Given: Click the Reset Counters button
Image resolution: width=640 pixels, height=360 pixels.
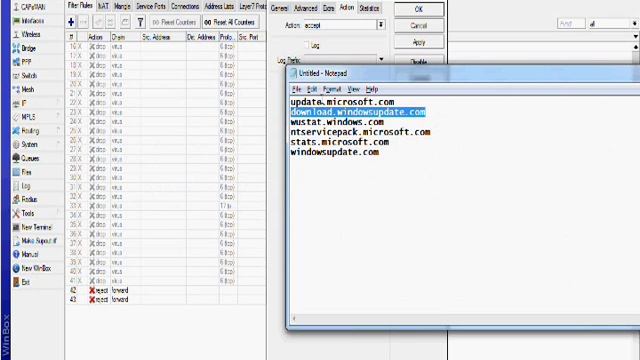Looking at the screenshot, I should tap(174, 22).
